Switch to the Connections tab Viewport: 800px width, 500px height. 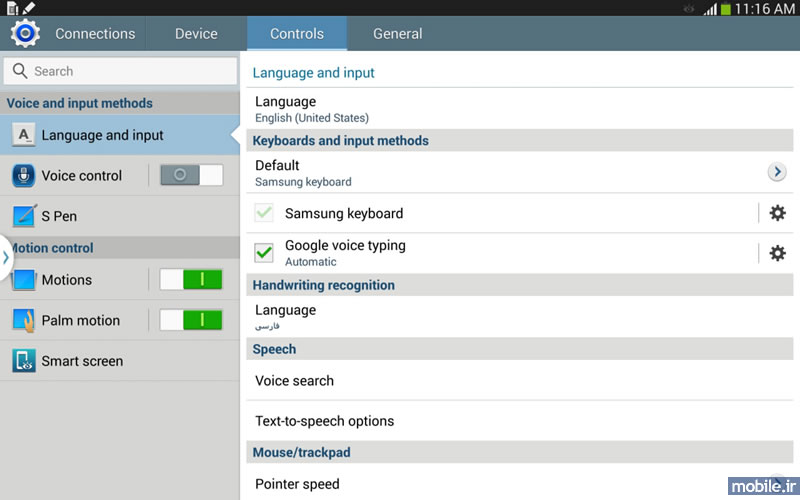(x=95, y=34)
